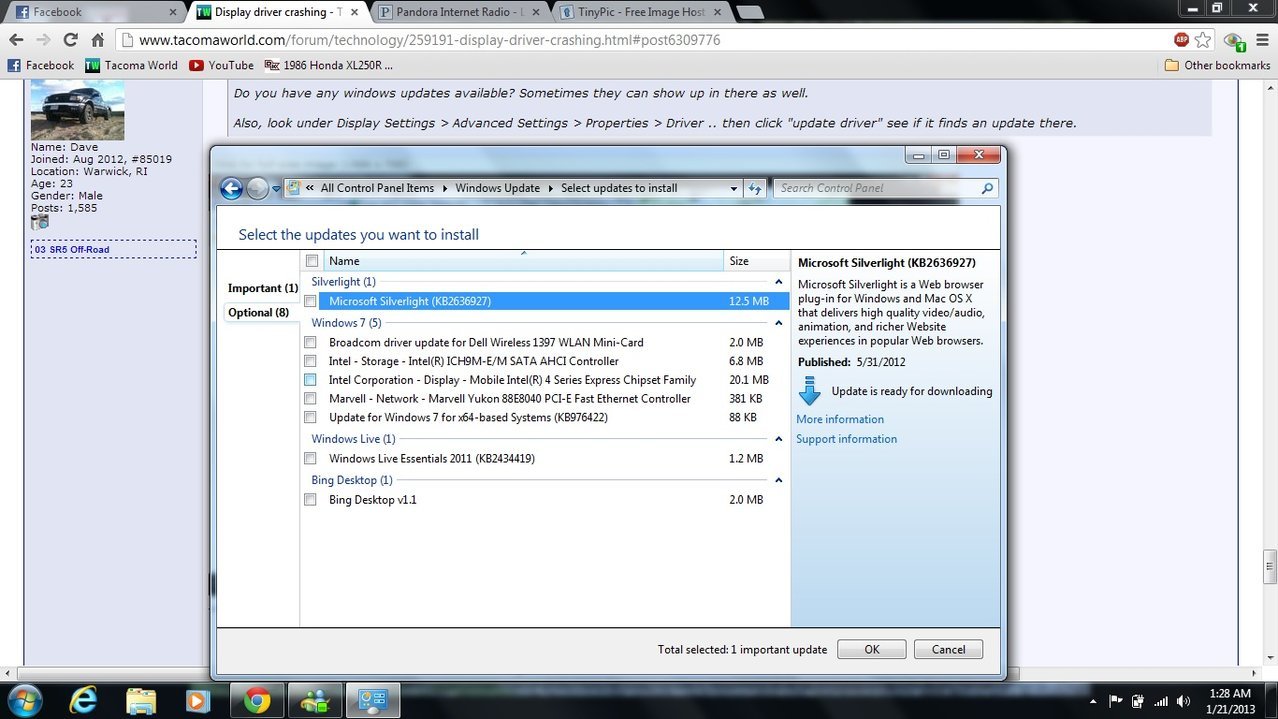Image resolution: width=1278 pixels, height=719 pixels.
Task: Open the Control Panel address history dropdown
Action: [x=734, y=188]
